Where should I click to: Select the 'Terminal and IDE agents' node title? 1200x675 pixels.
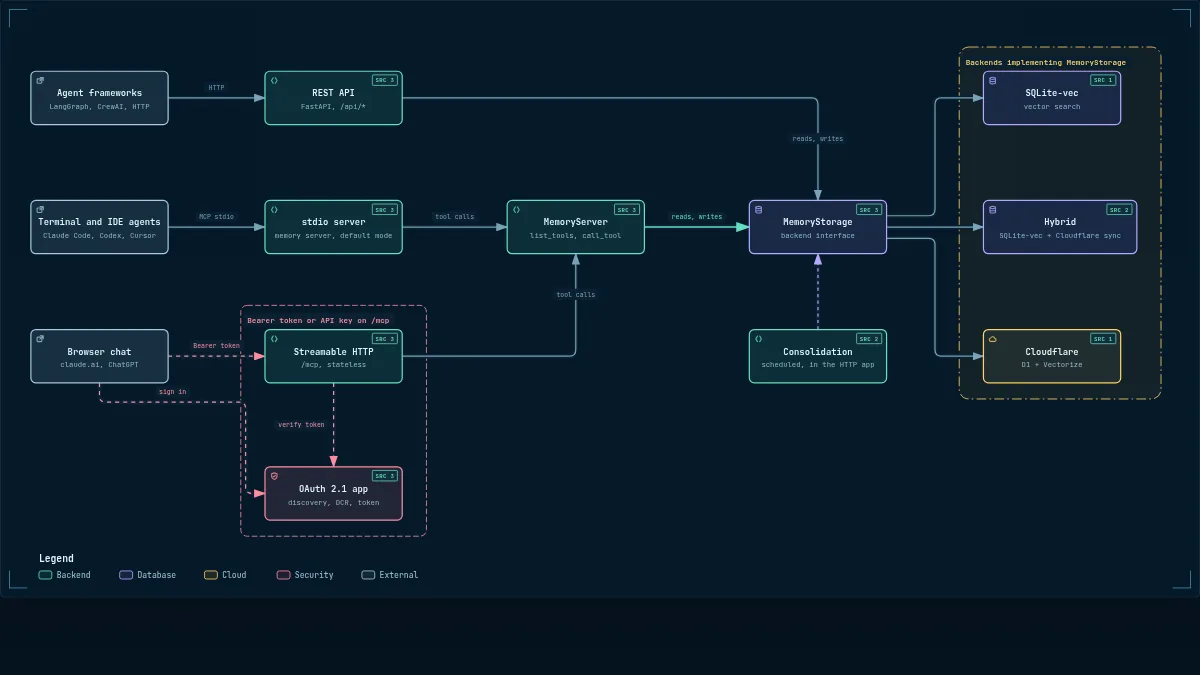tap(99, 222)
